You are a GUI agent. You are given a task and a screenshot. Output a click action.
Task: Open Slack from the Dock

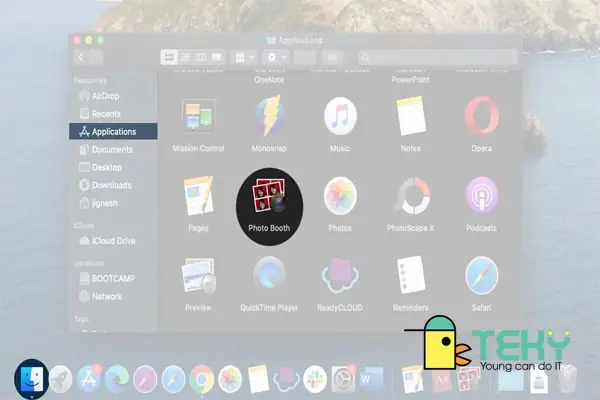pyautogui.click(x=315, y=379)
